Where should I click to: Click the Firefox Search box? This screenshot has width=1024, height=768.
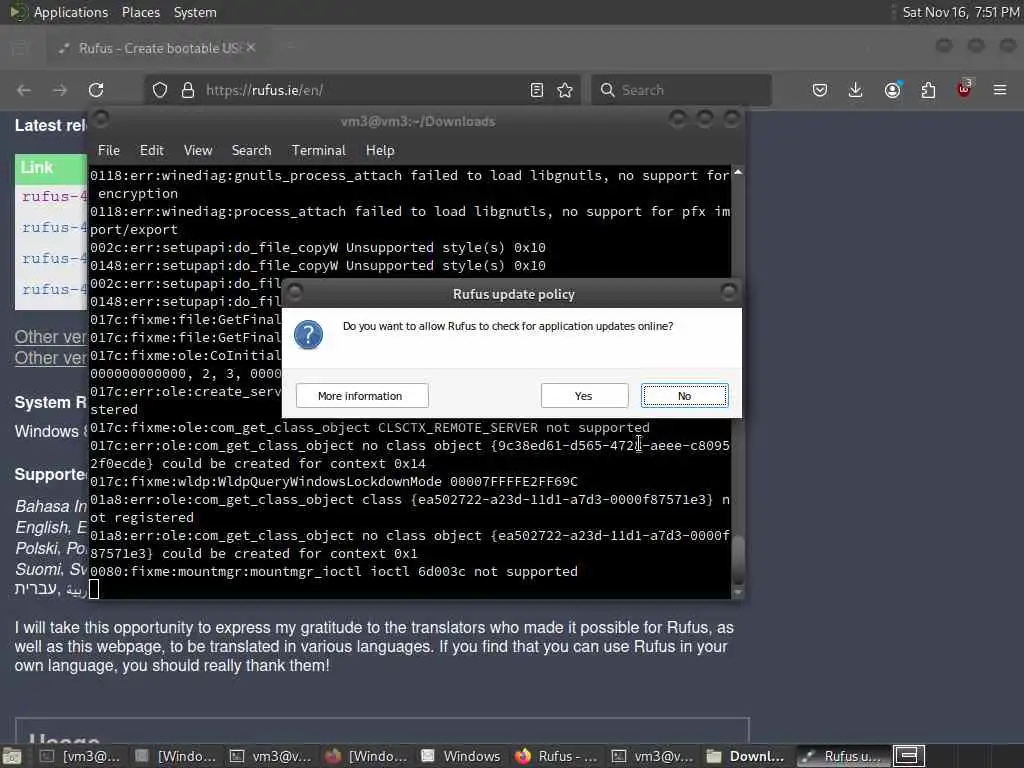[x=681, y=90]
